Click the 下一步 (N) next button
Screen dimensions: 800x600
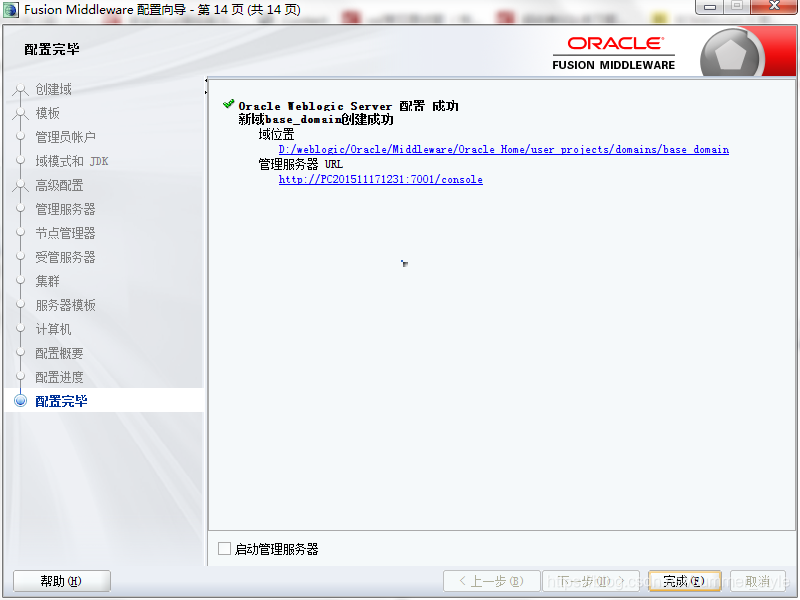click(590, 581)
